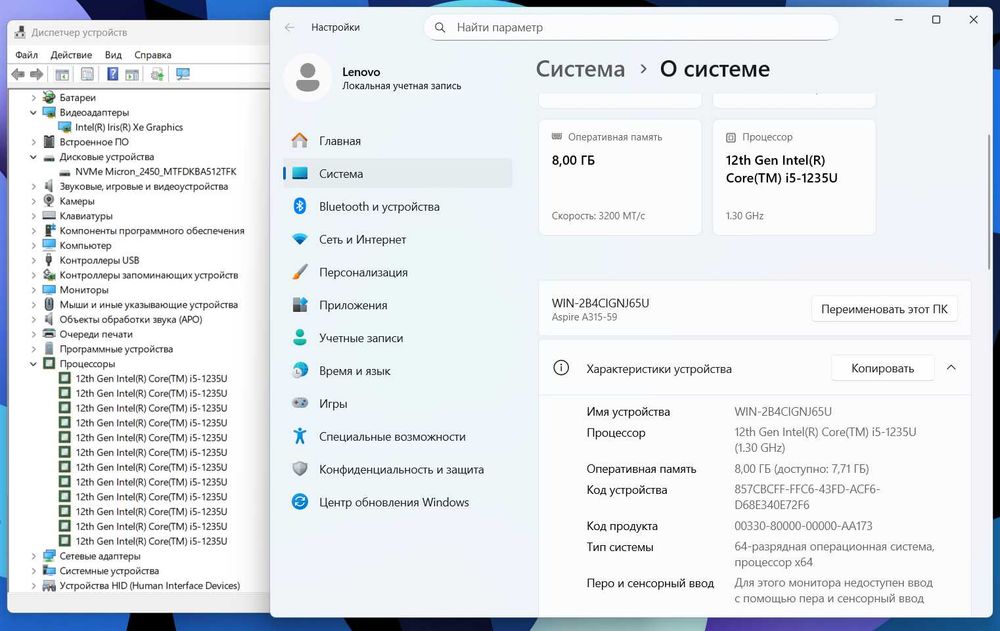Image resolution: width=1000 pixels, height=631 pixels.
Task: Click the Контроллеры USB plug icon
Action: (x=49, y=260)
